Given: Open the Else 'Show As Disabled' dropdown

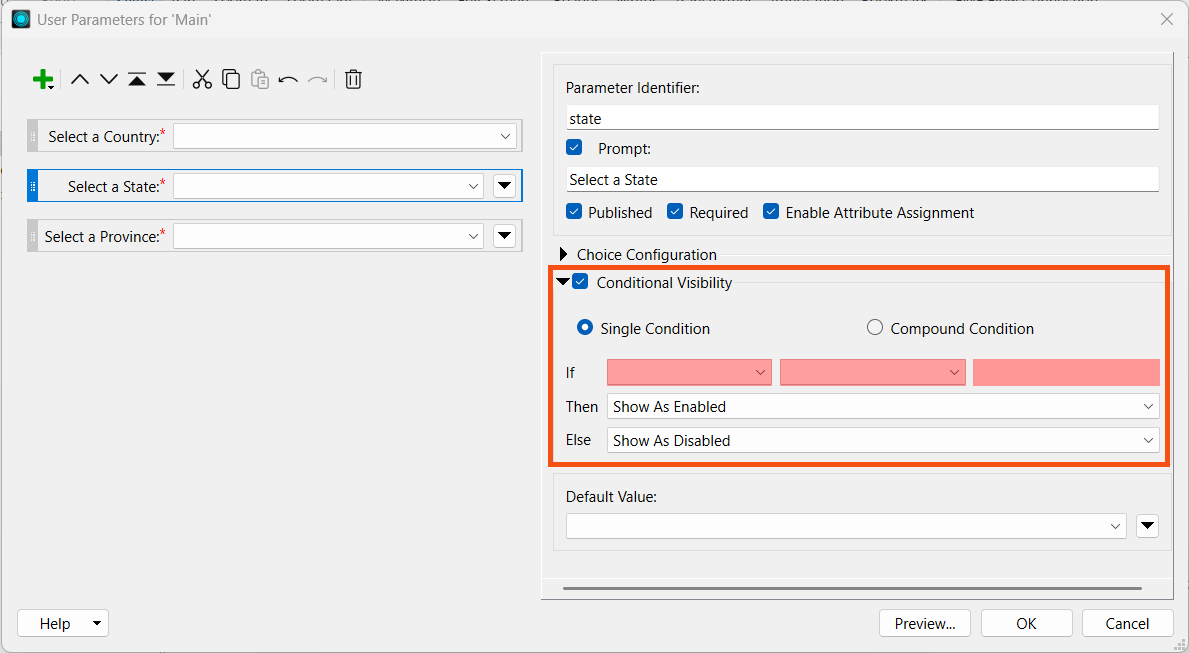Looking at the screenshot, I should tap(882, 441).
